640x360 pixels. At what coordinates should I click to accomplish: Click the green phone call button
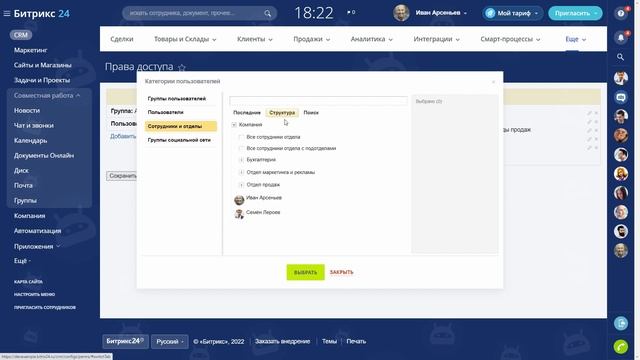621,347
